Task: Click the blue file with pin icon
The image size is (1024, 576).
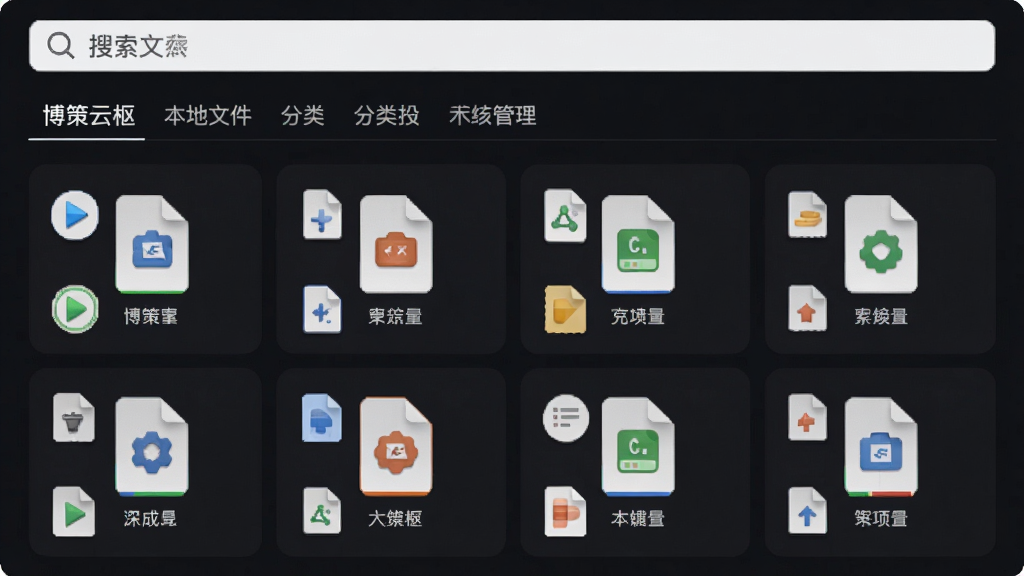Action: point(322,418)
